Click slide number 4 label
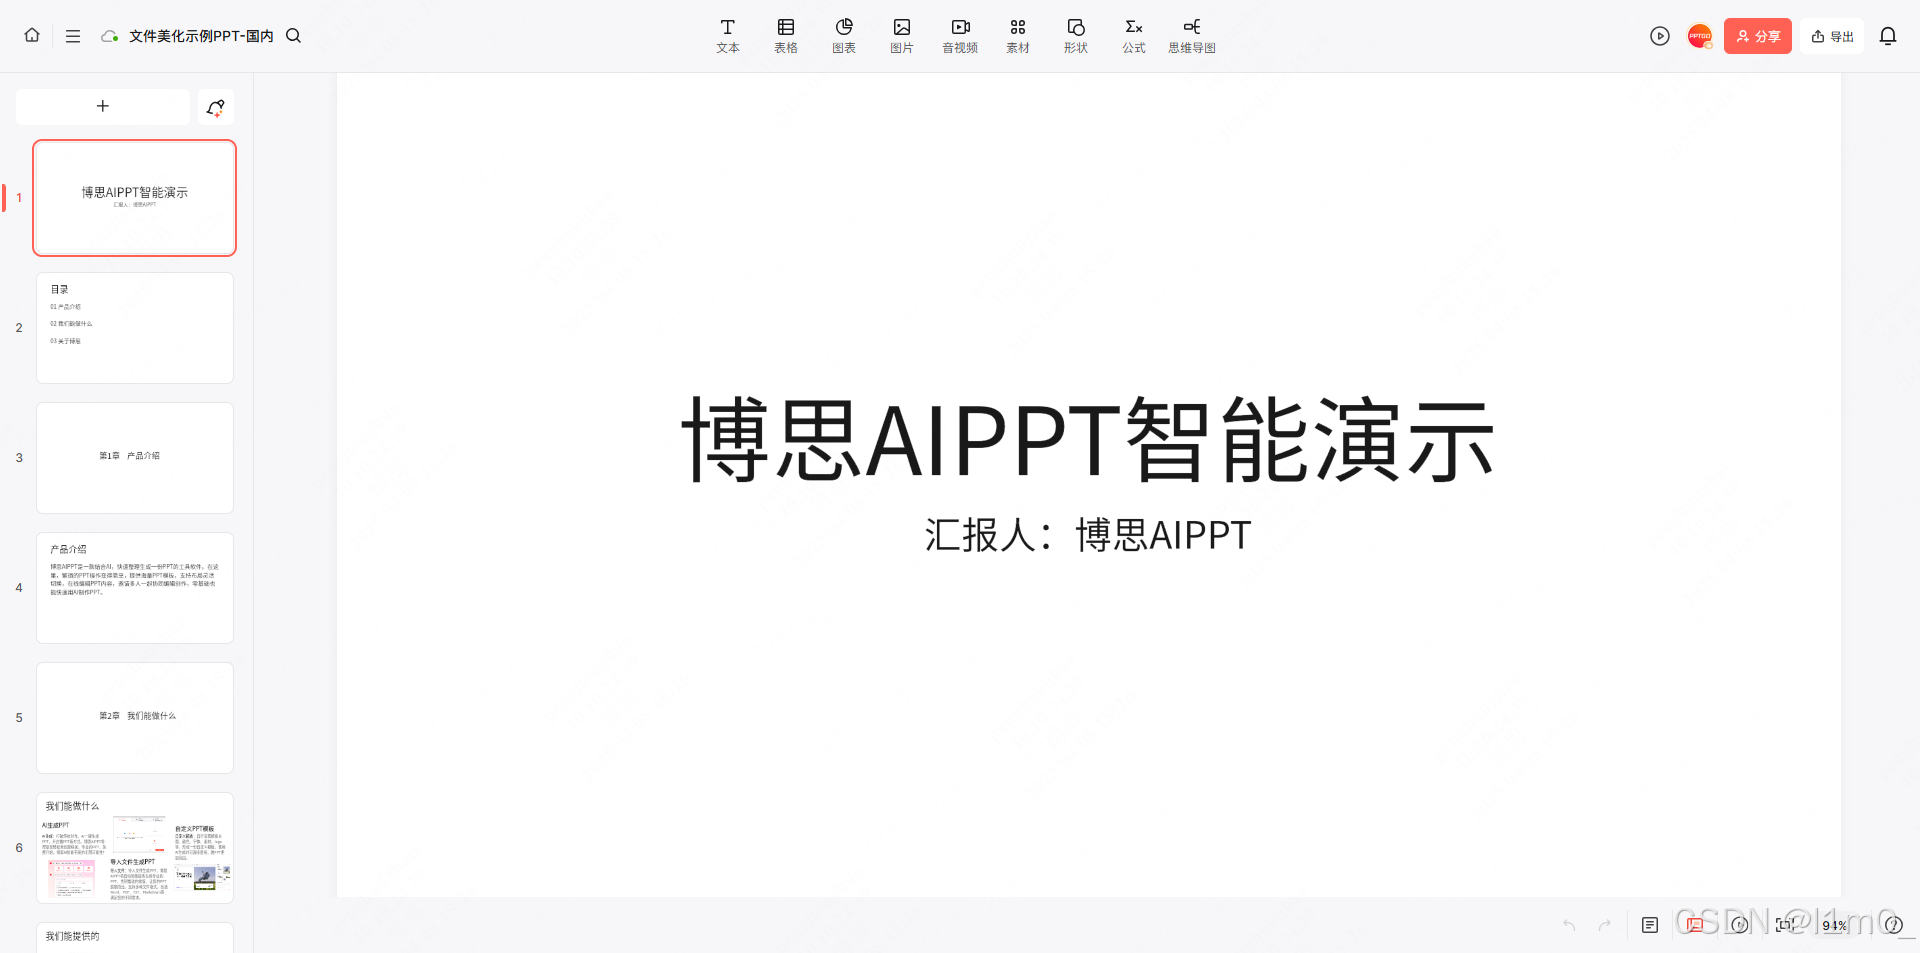This screenshot has height=953, width=1920. coord(19,588)
